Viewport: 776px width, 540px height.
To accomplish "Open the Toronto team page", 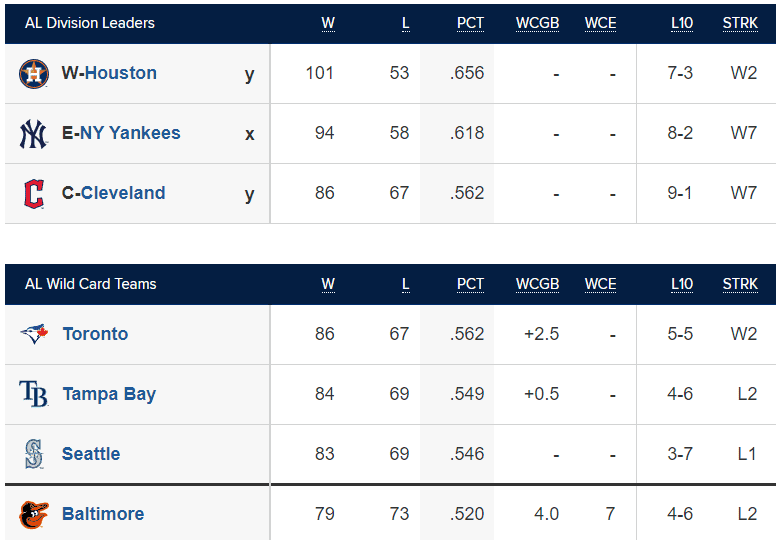I will [x=95, y=334].
